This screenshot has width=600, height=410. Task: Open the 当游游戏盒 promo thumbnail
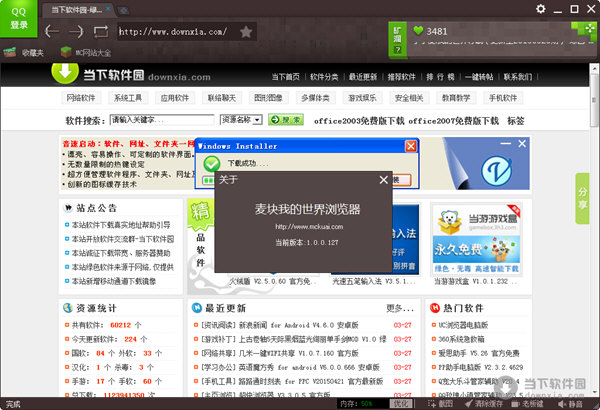pyautogui.click(x=476, y=238)
